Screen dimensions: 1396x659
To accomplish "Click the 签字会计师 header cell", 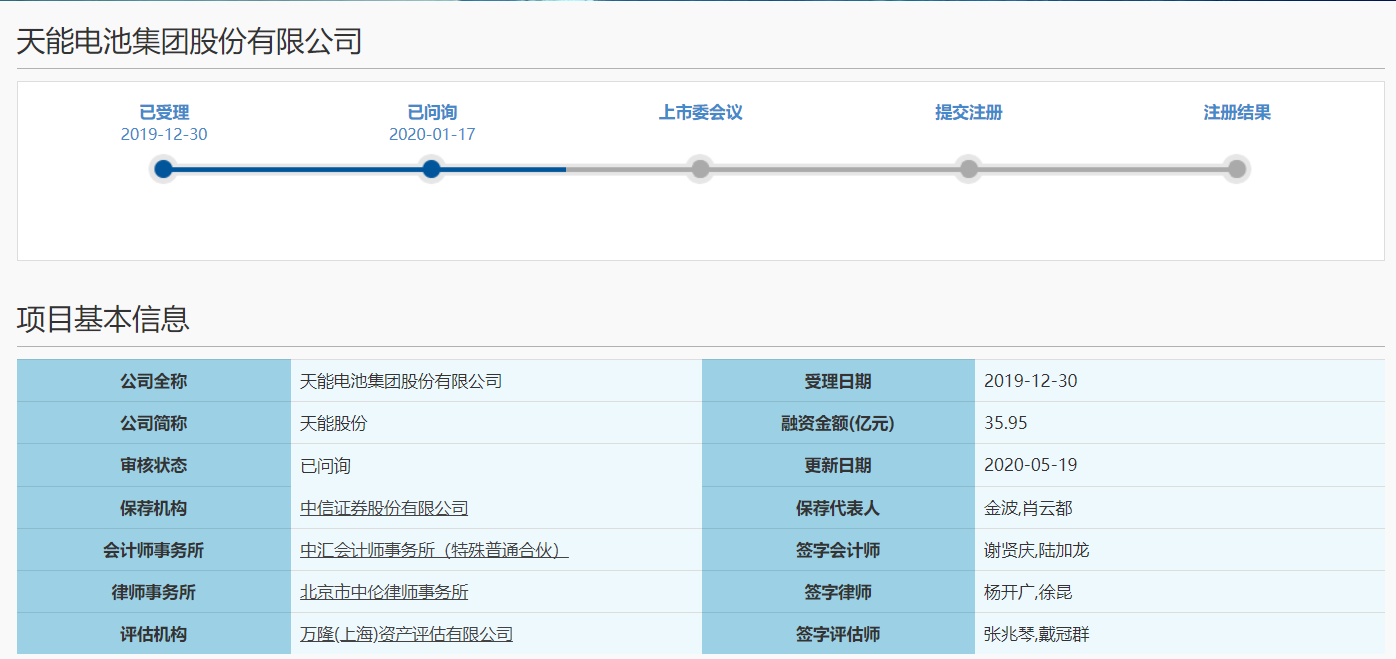I will click(x=838, y=550).
